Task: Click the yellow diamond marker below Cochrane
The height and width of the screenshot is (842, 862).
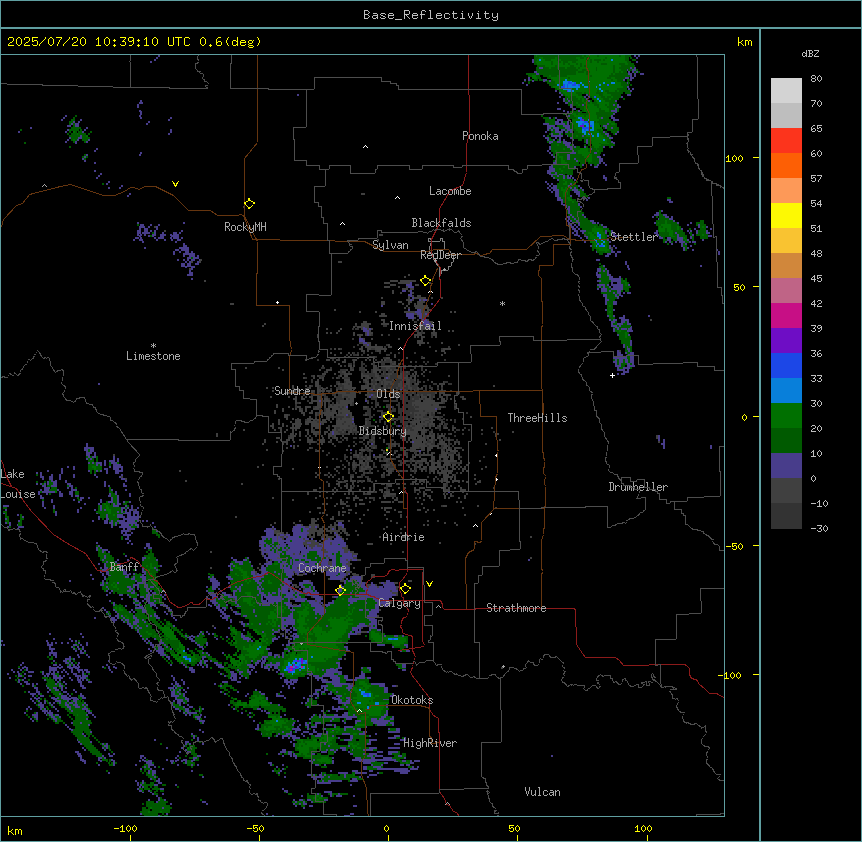Action: [340, 590]
